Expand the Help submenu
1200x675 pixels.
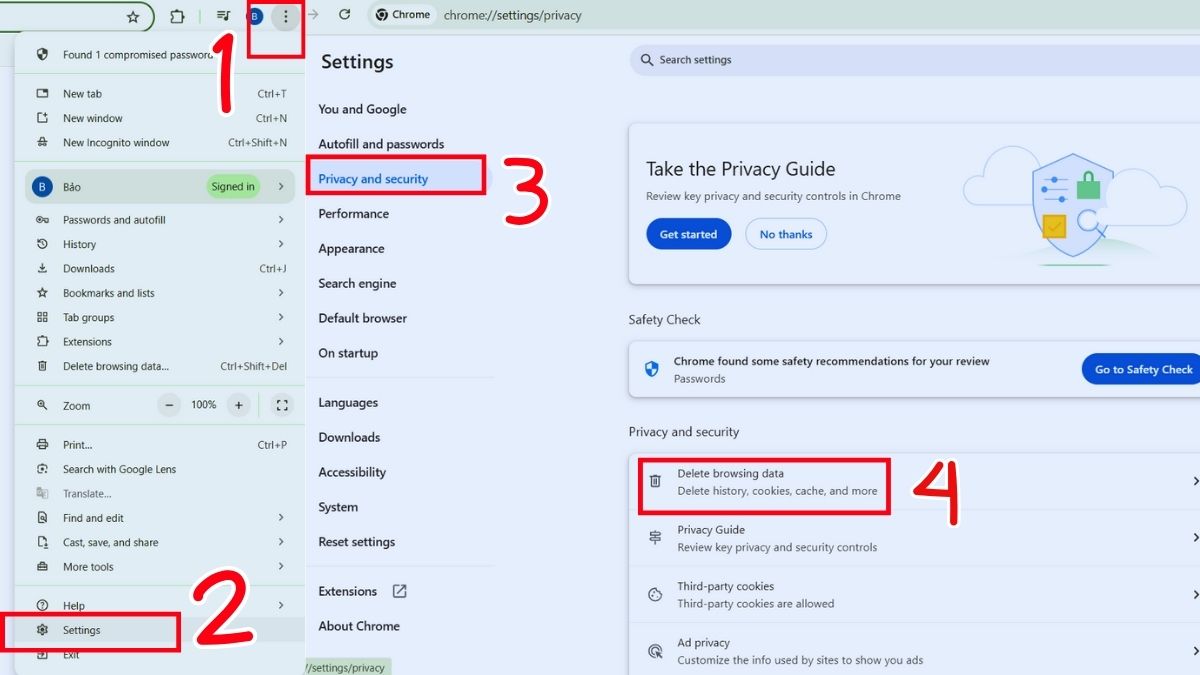coord(160,606)
